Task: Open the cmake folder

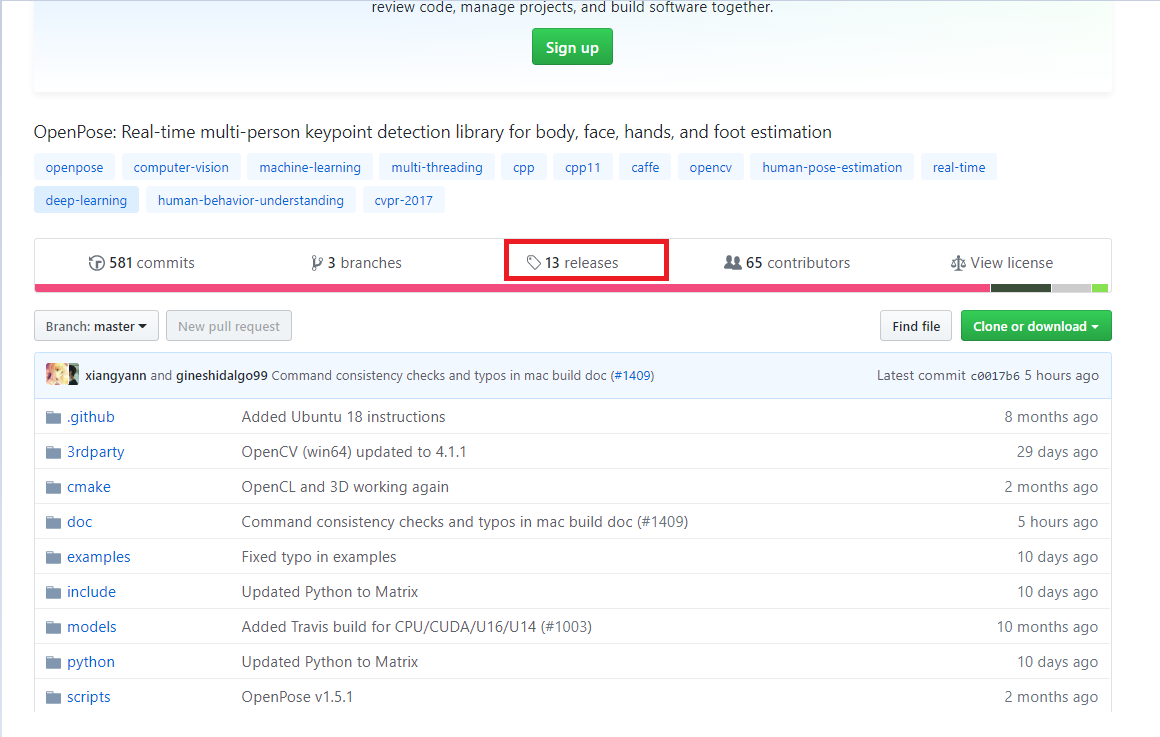Action: pos(89,487)
